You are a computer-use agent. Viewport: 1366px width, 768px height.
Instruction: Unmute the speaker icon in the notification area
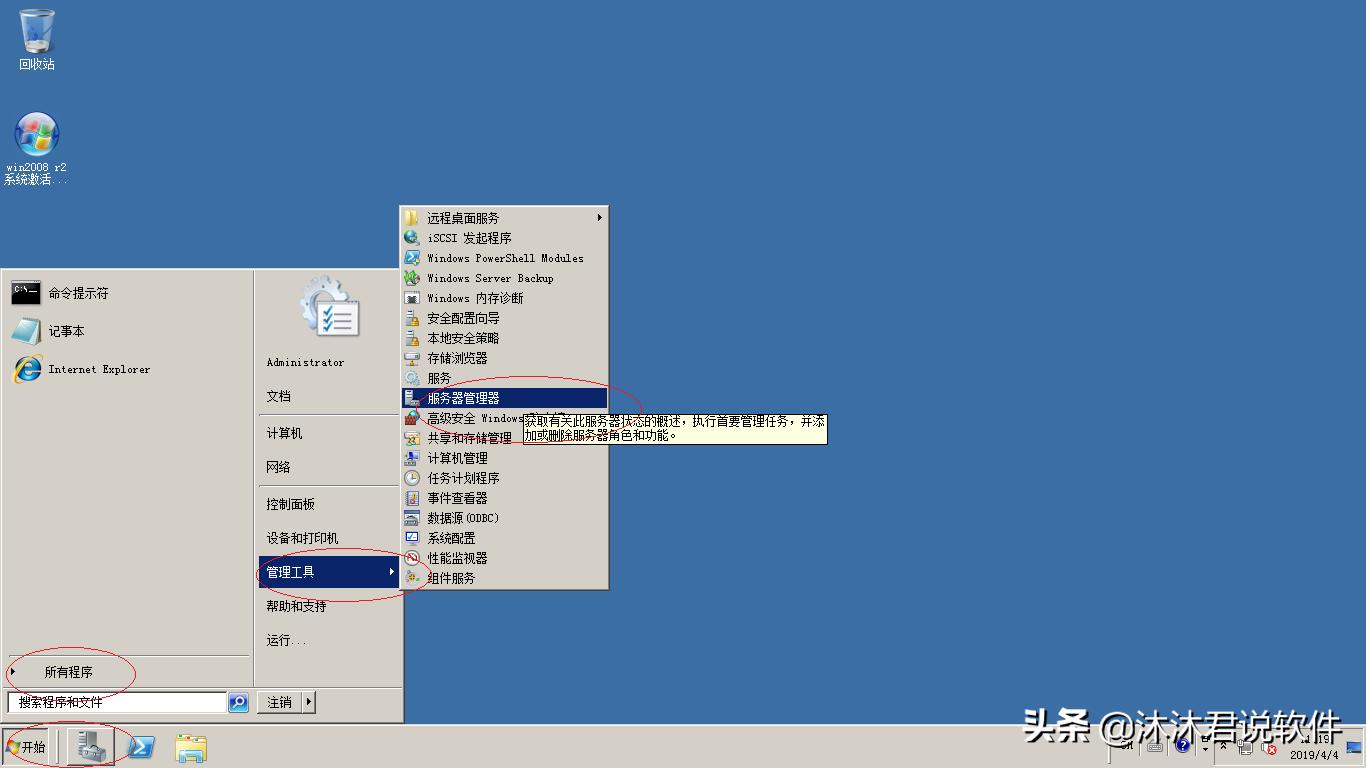[x=1268, y=748]
